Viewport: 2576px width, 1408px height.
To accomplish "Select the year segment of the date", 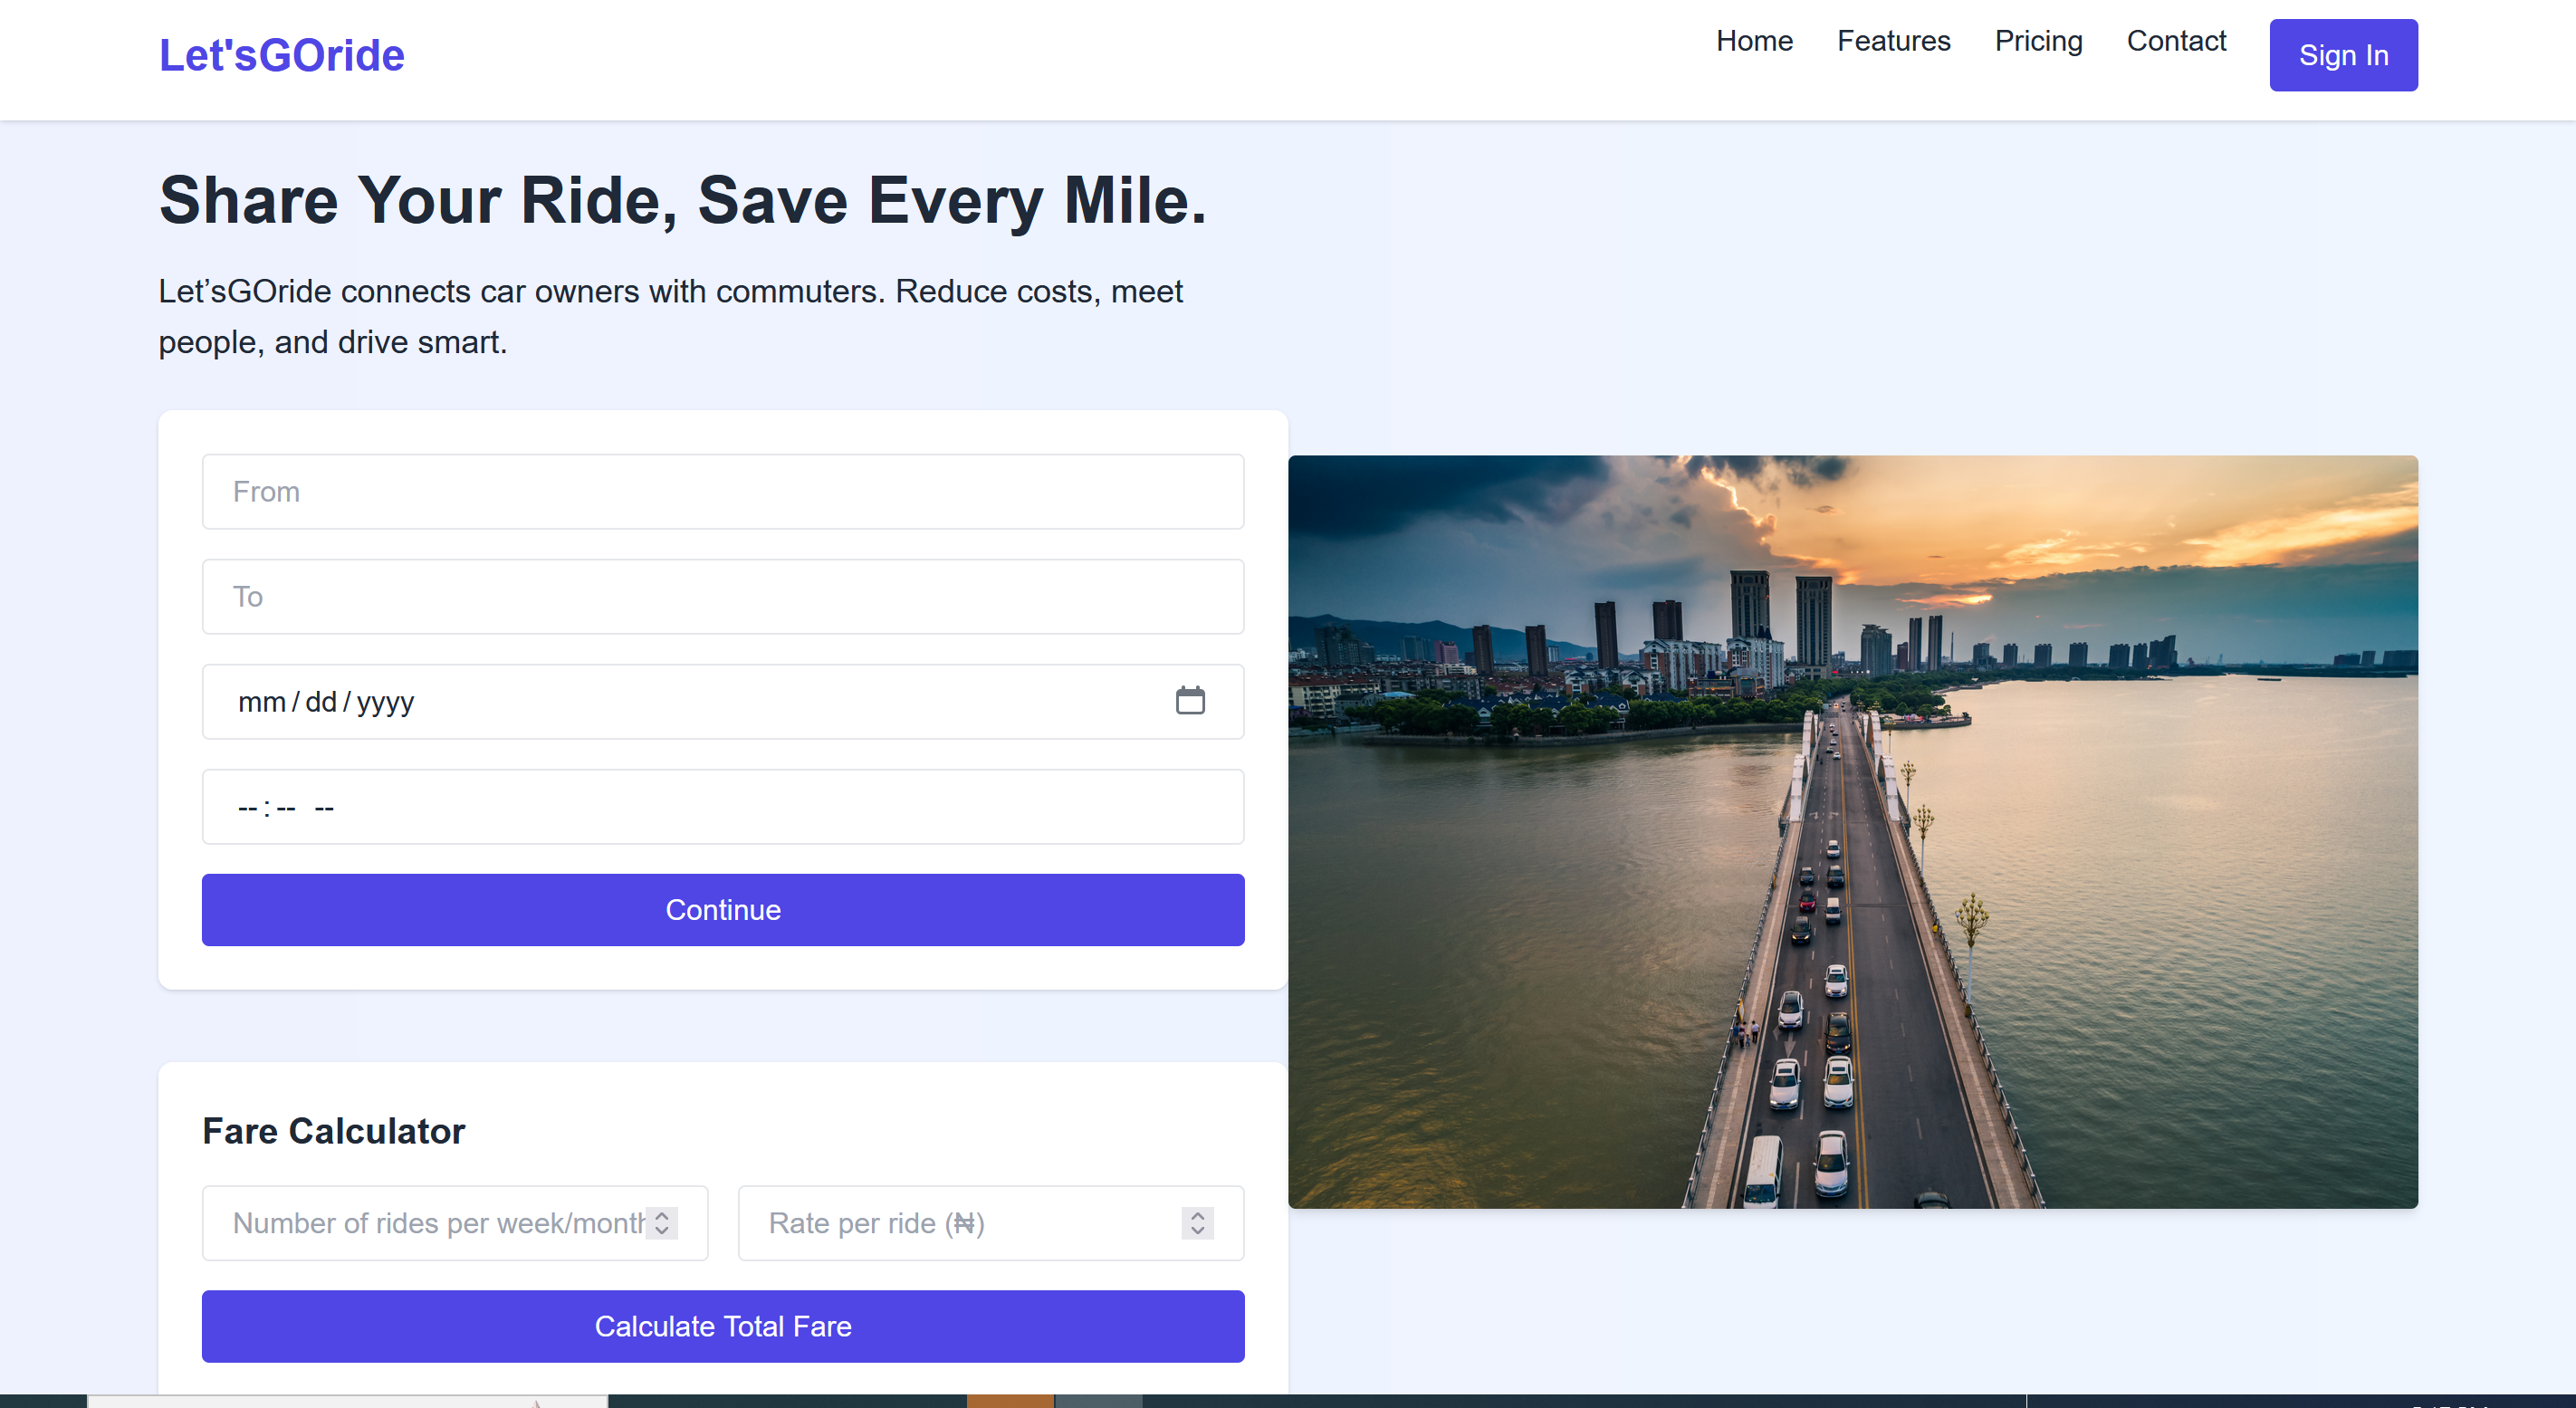I will point(385,702).
